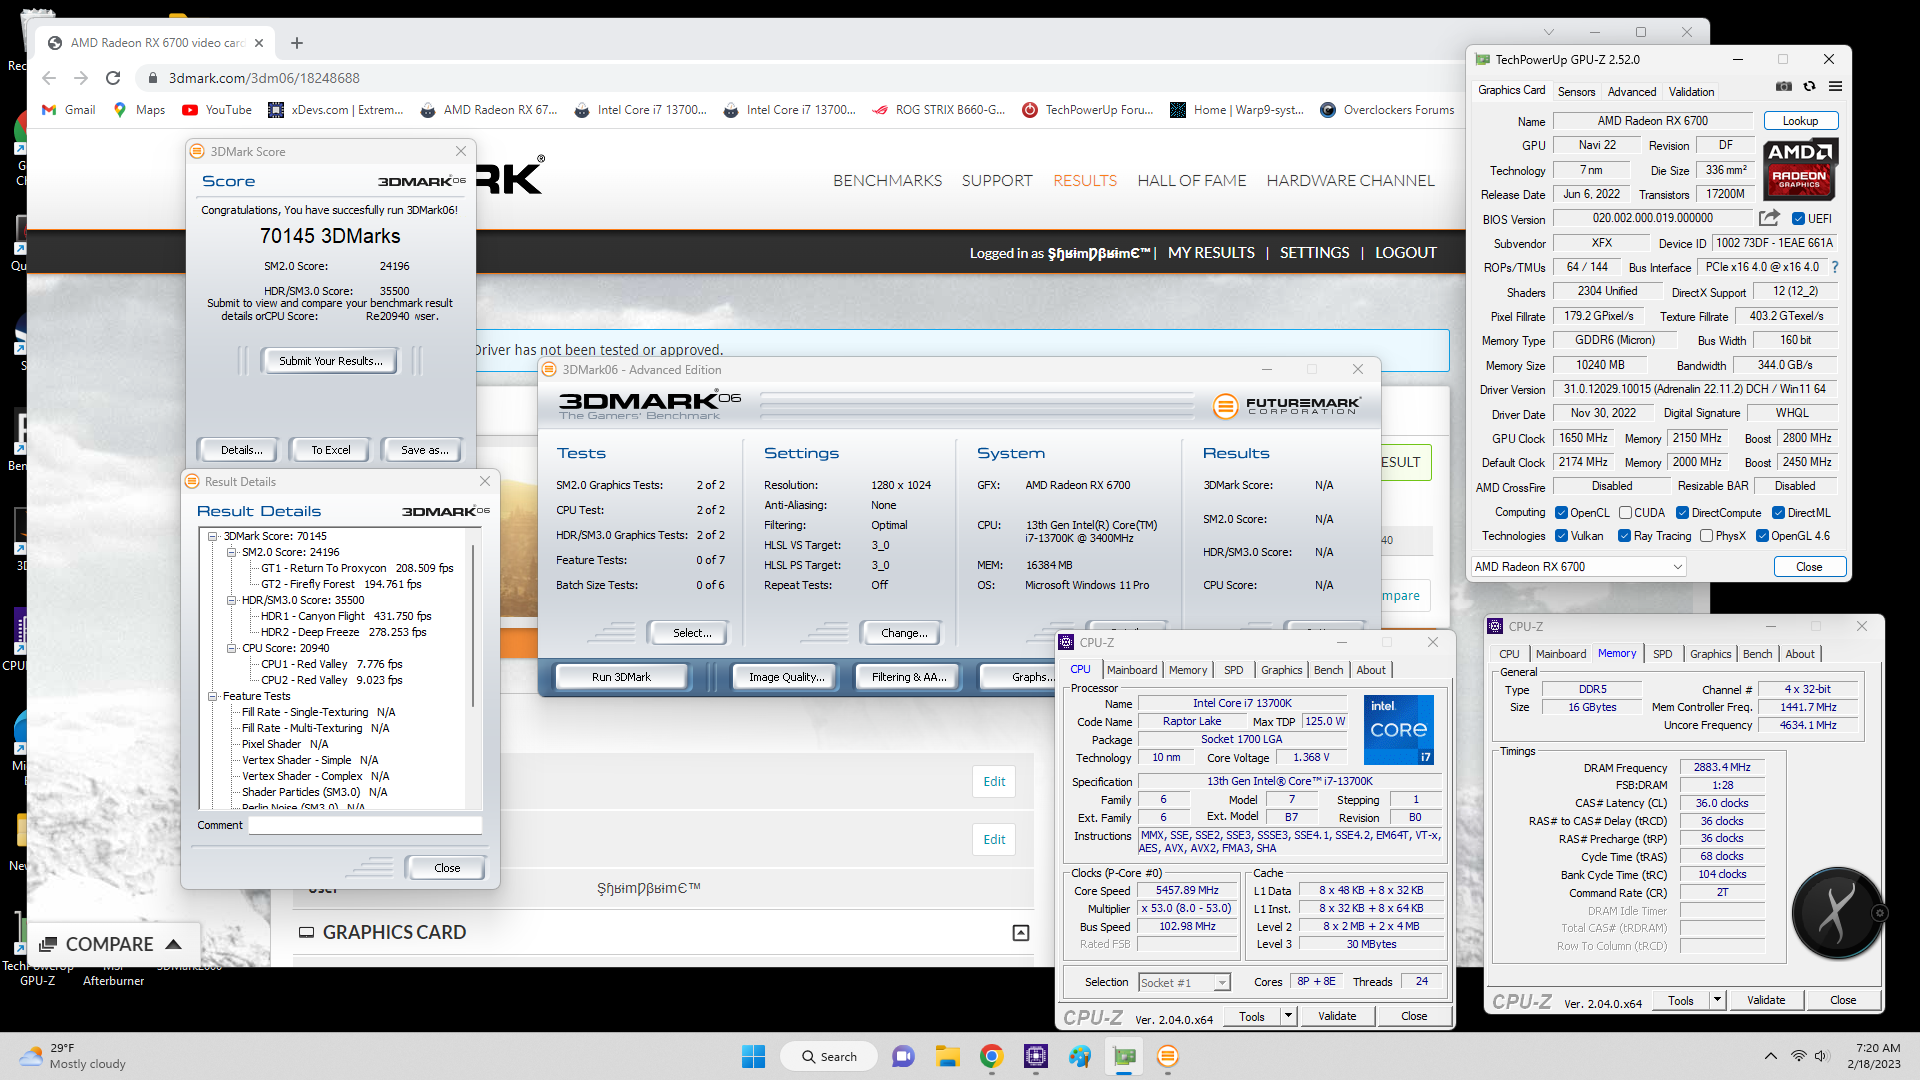The image size is (1920, 1080).
Task: Toggle the OpenCL checkbox
Action: click(x=1561, y=513)
